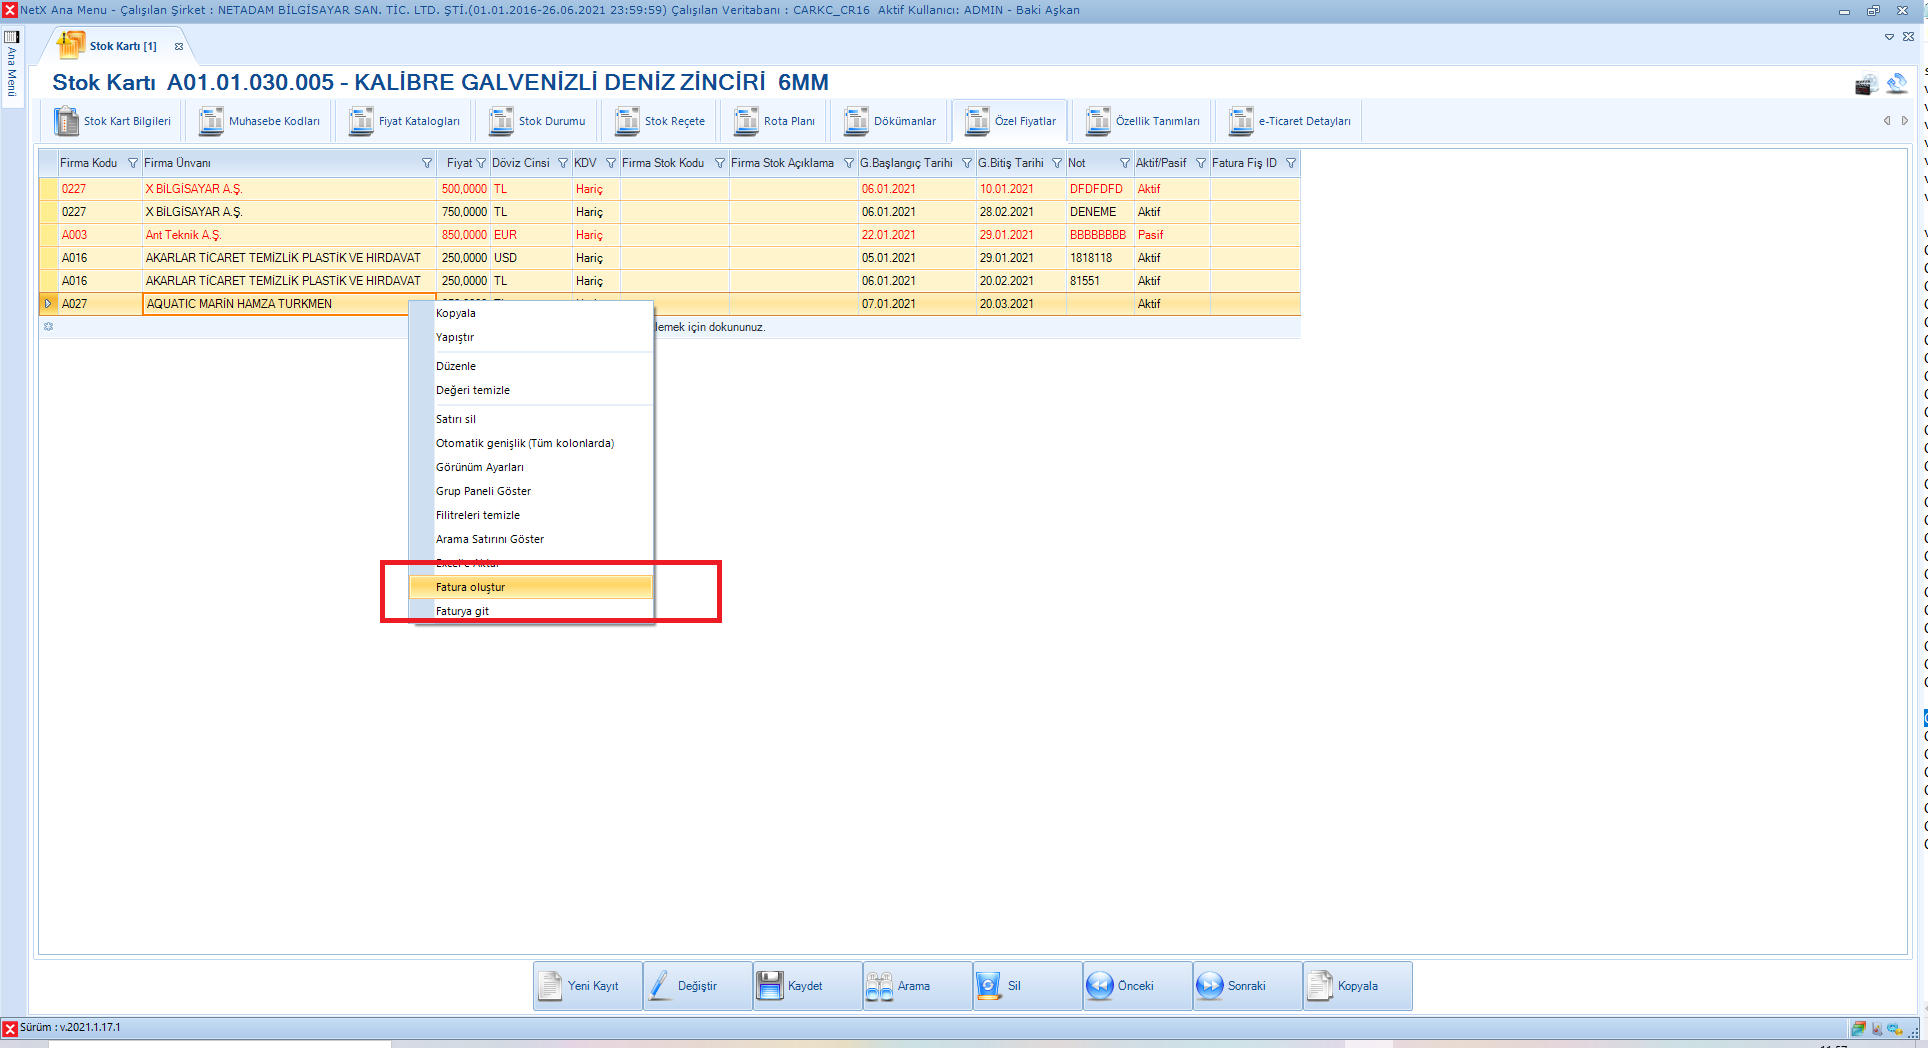The height and width of the screenshot is (1048, 1928).
Task: Close the Stok Kartı [1] tab
Action: click(x=179, y=46)
